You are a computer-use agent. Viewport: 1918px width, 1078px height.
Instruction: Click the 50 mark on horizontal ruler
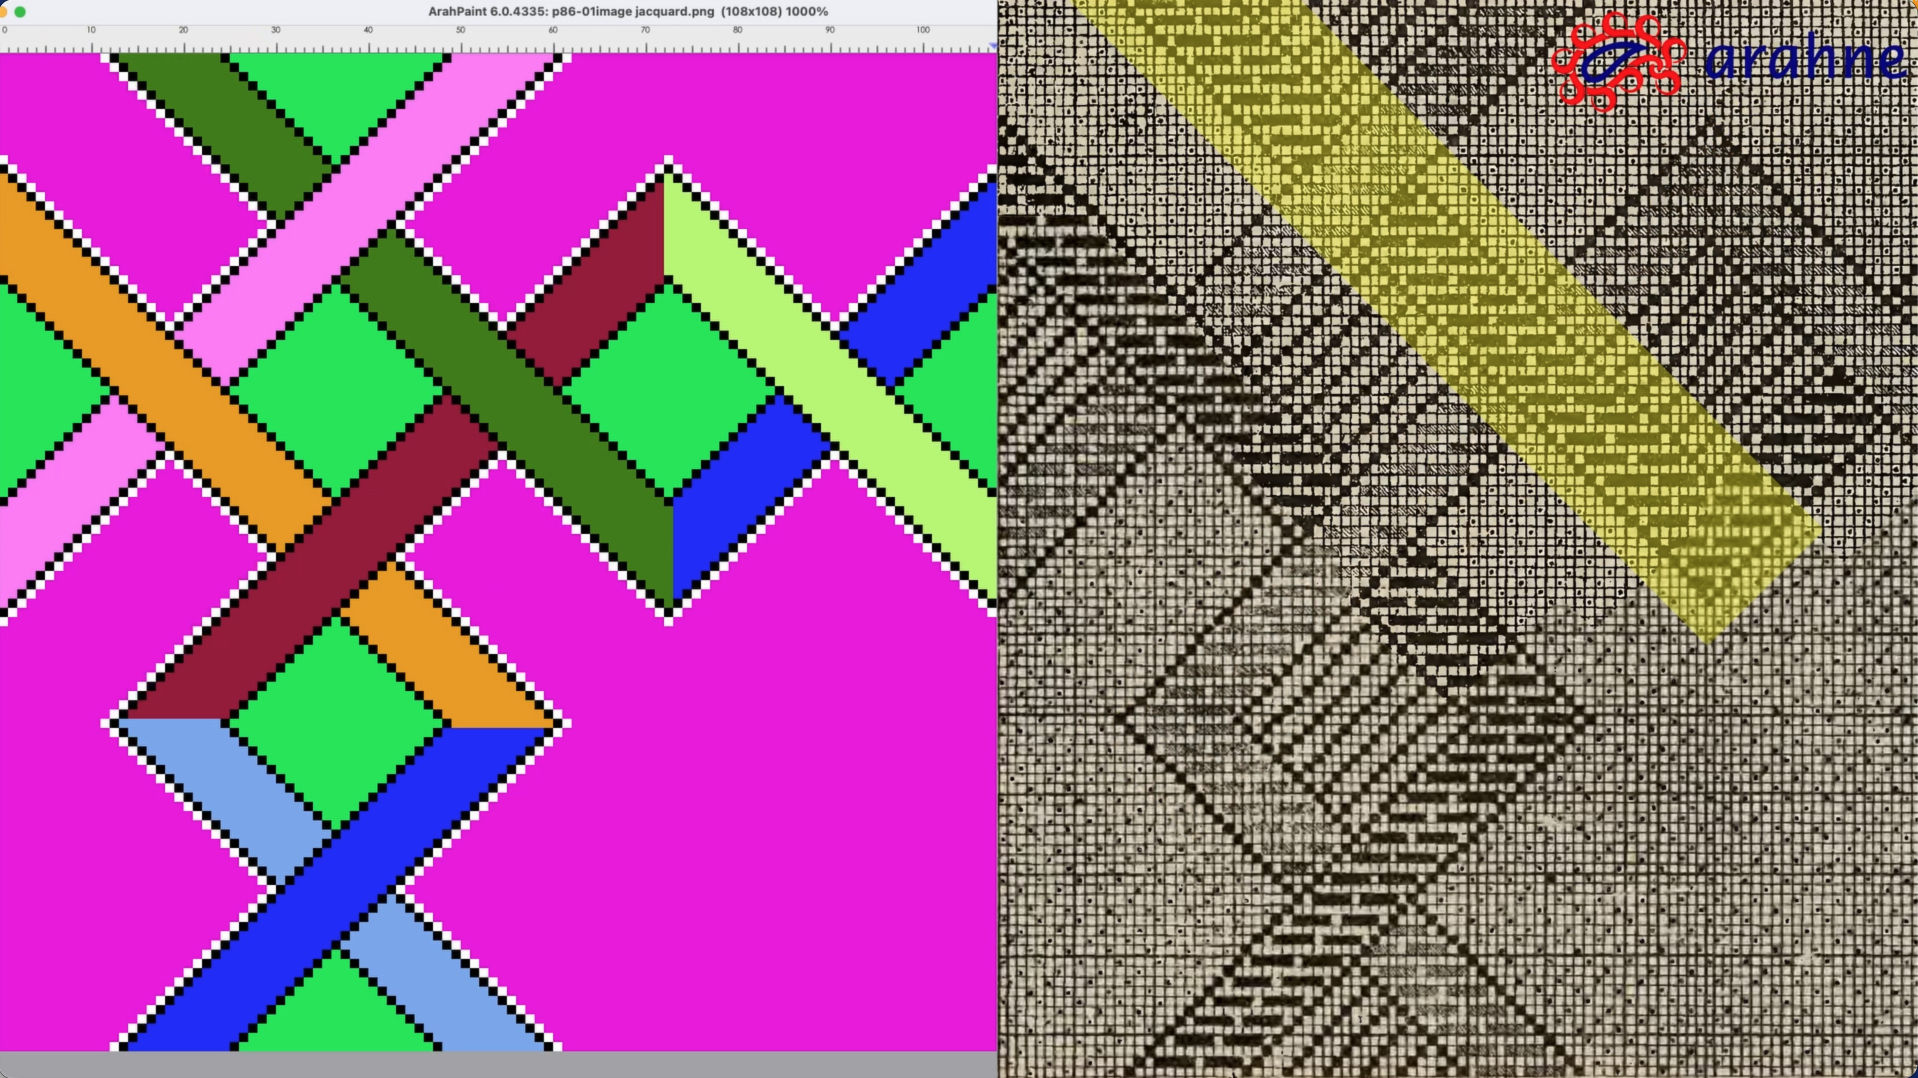coord(460,31)
